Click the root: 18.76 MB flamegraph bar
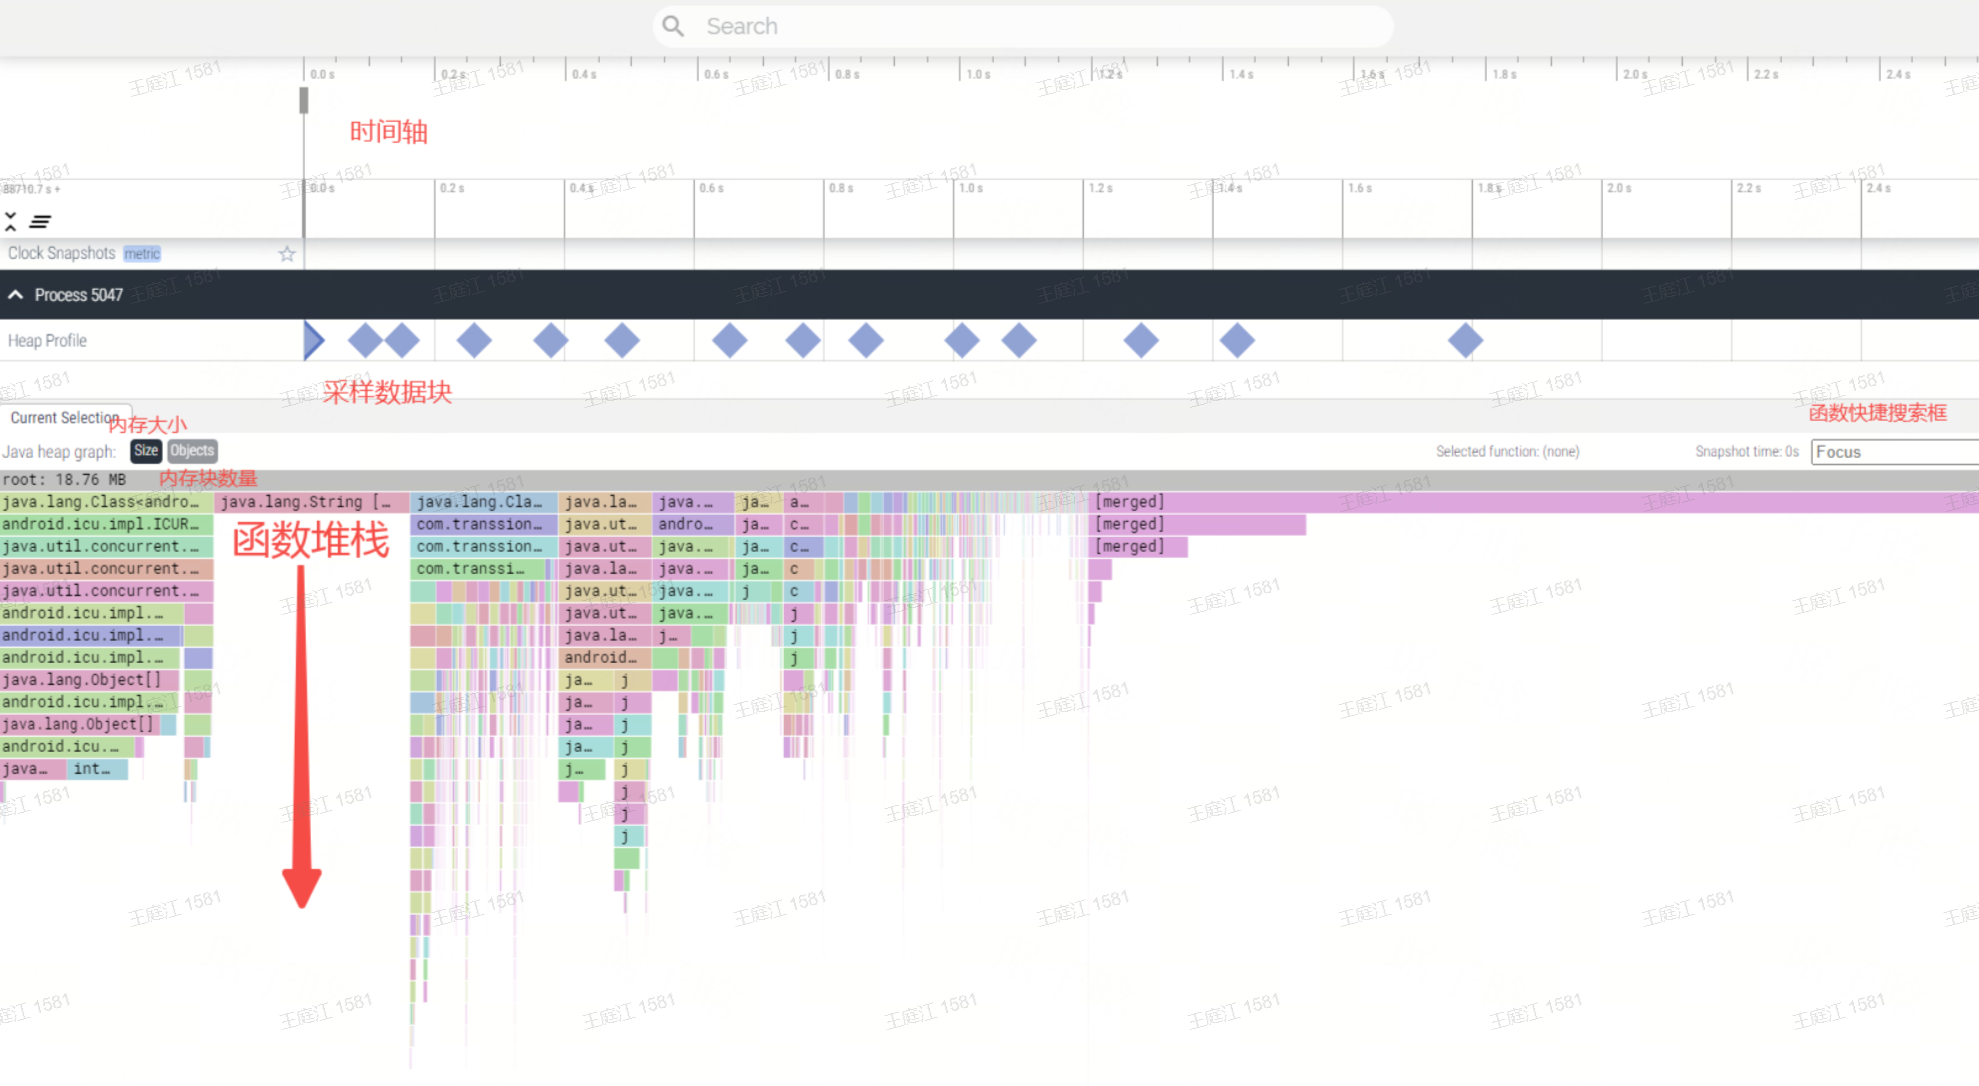1979x1086 pixels. [x=989, y=480]
